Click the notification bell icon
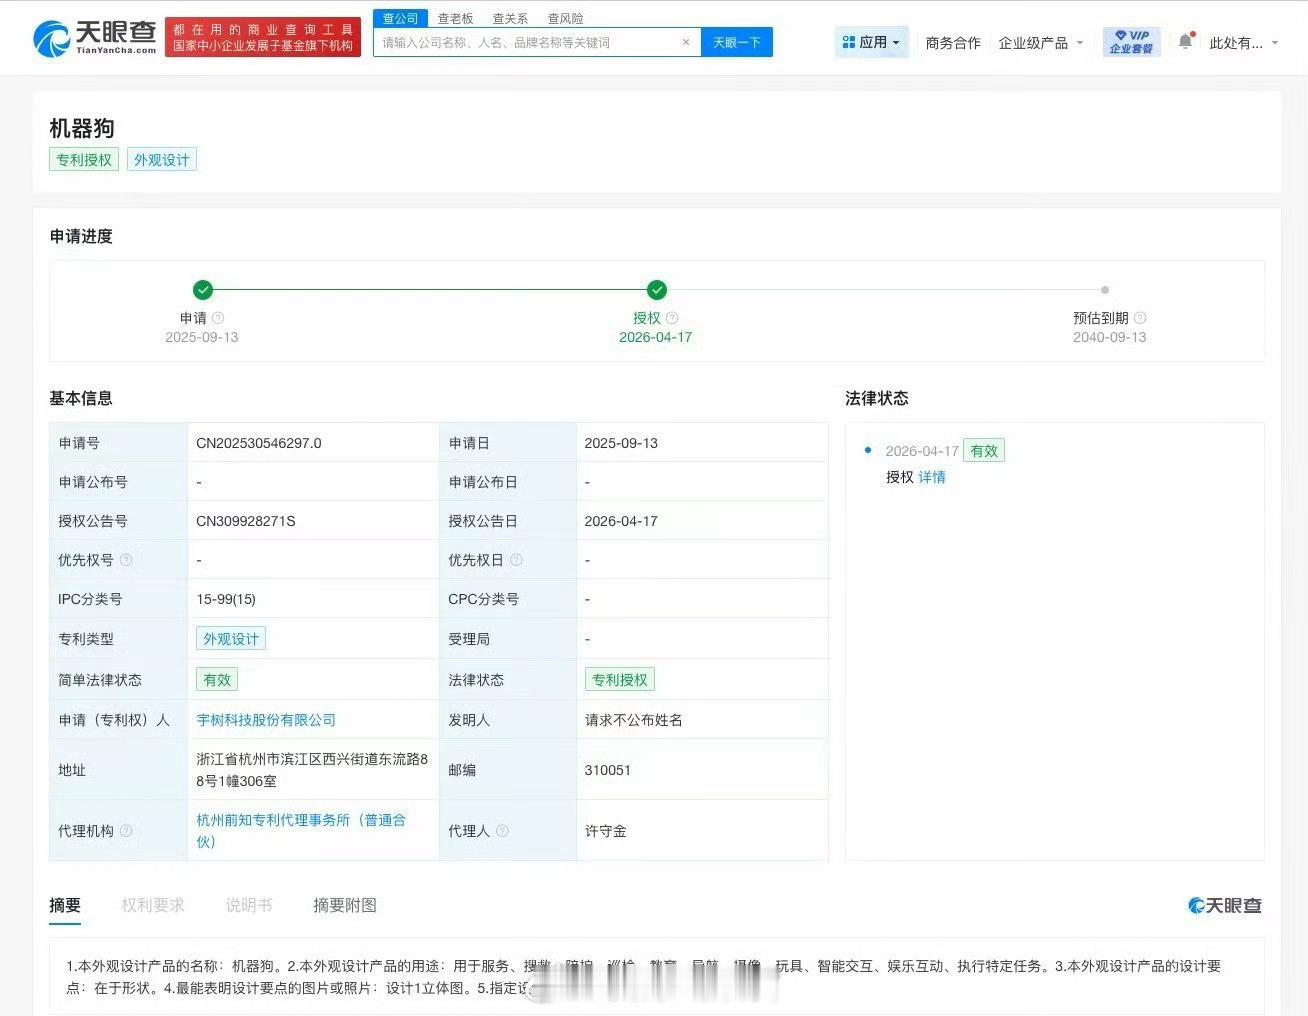This screenshot has width=1308, height=1016. [x=1184, y=42]
